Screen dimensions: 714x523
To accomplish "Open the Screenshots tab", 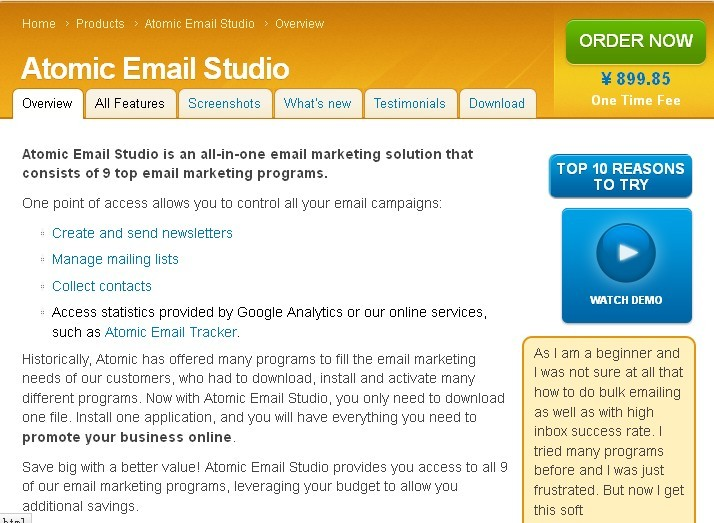I will pos(224,104).
